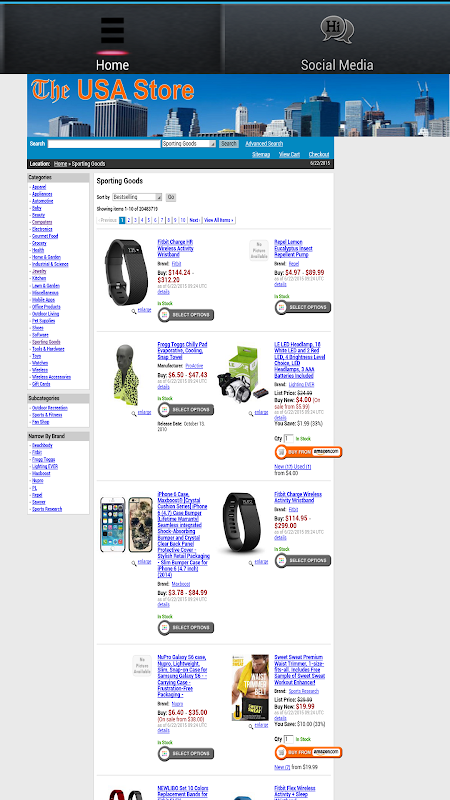Image resolution: width=450 pixels, height=800 pixels.
Task: Expand the Sort by Bestselling dropdown
Action: [137, 197]
